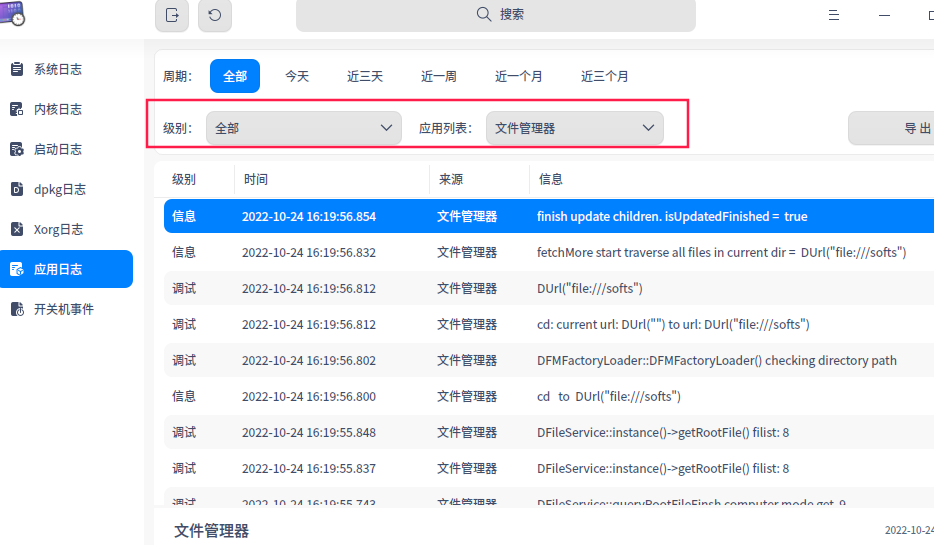Minimize the log viewer window
This screenshot has width=934, height=545.
[885, 15]
